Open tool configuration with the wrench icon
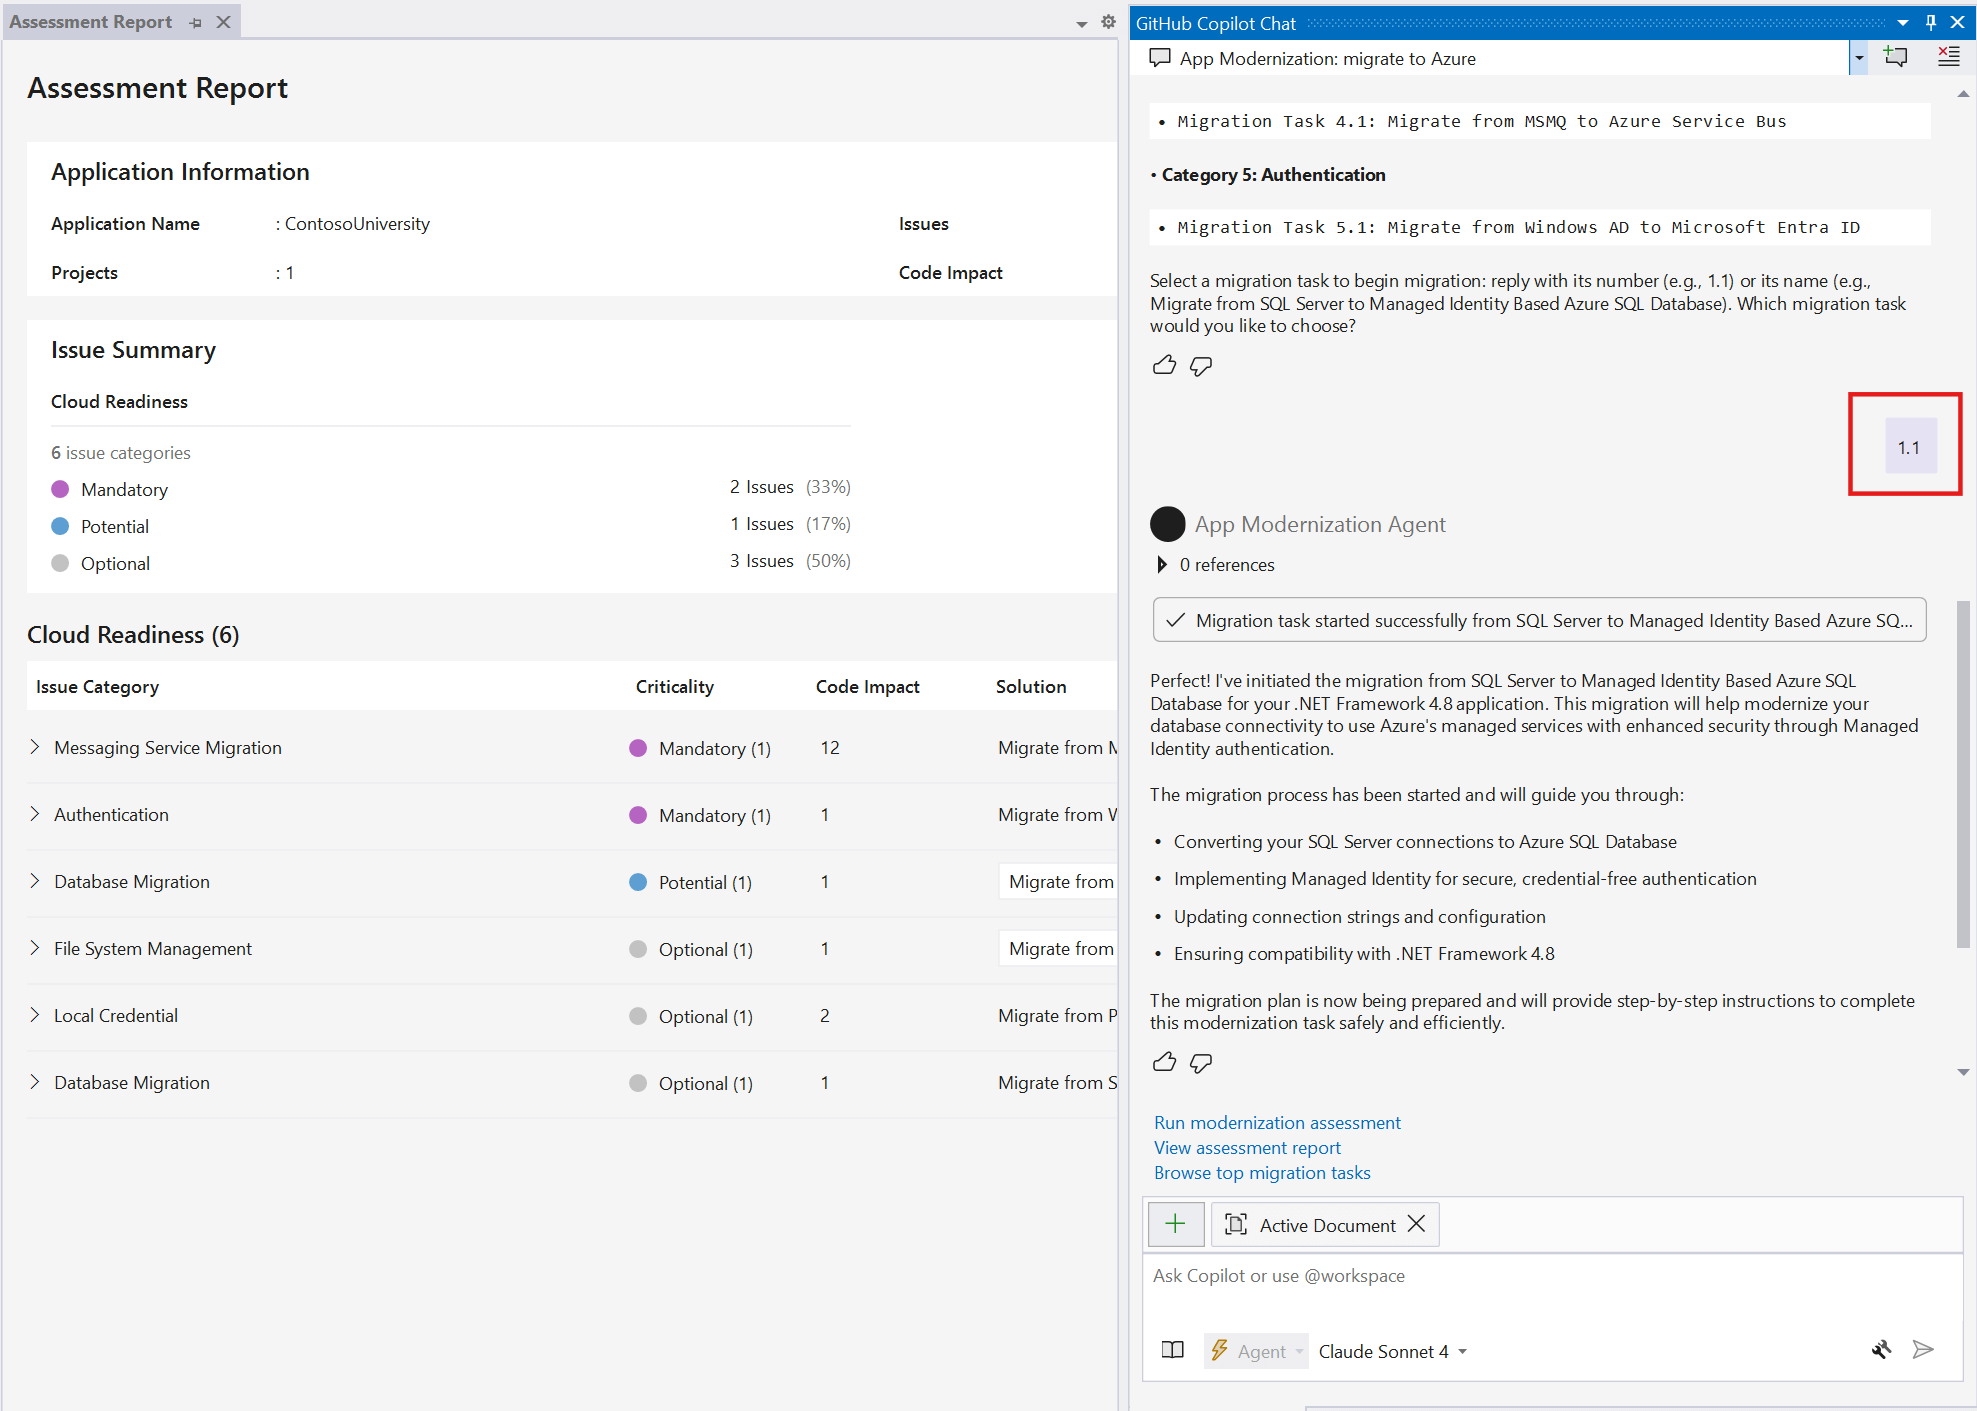Viewport: 1977px width, 1411px height. pyautogui.click(x=1882, y=1349)
